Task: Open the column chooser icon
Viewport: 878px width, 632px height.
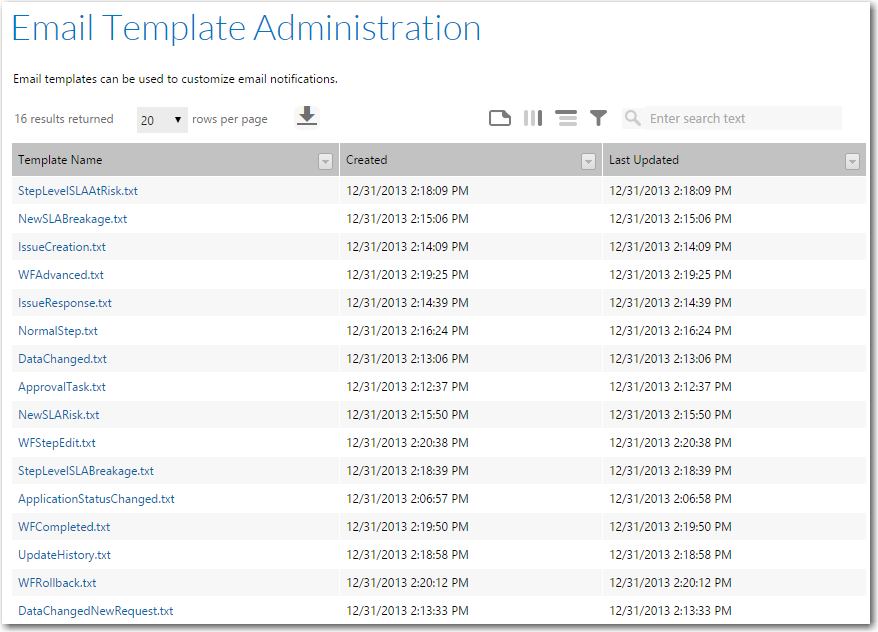Action: [x=533, y=118]
